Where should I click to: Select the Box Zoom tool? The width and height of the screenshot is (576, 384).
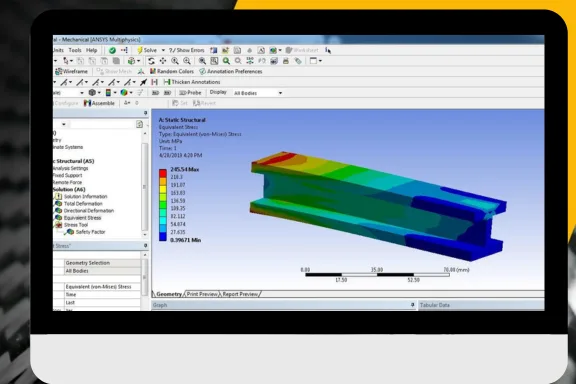tap(187, 61)
